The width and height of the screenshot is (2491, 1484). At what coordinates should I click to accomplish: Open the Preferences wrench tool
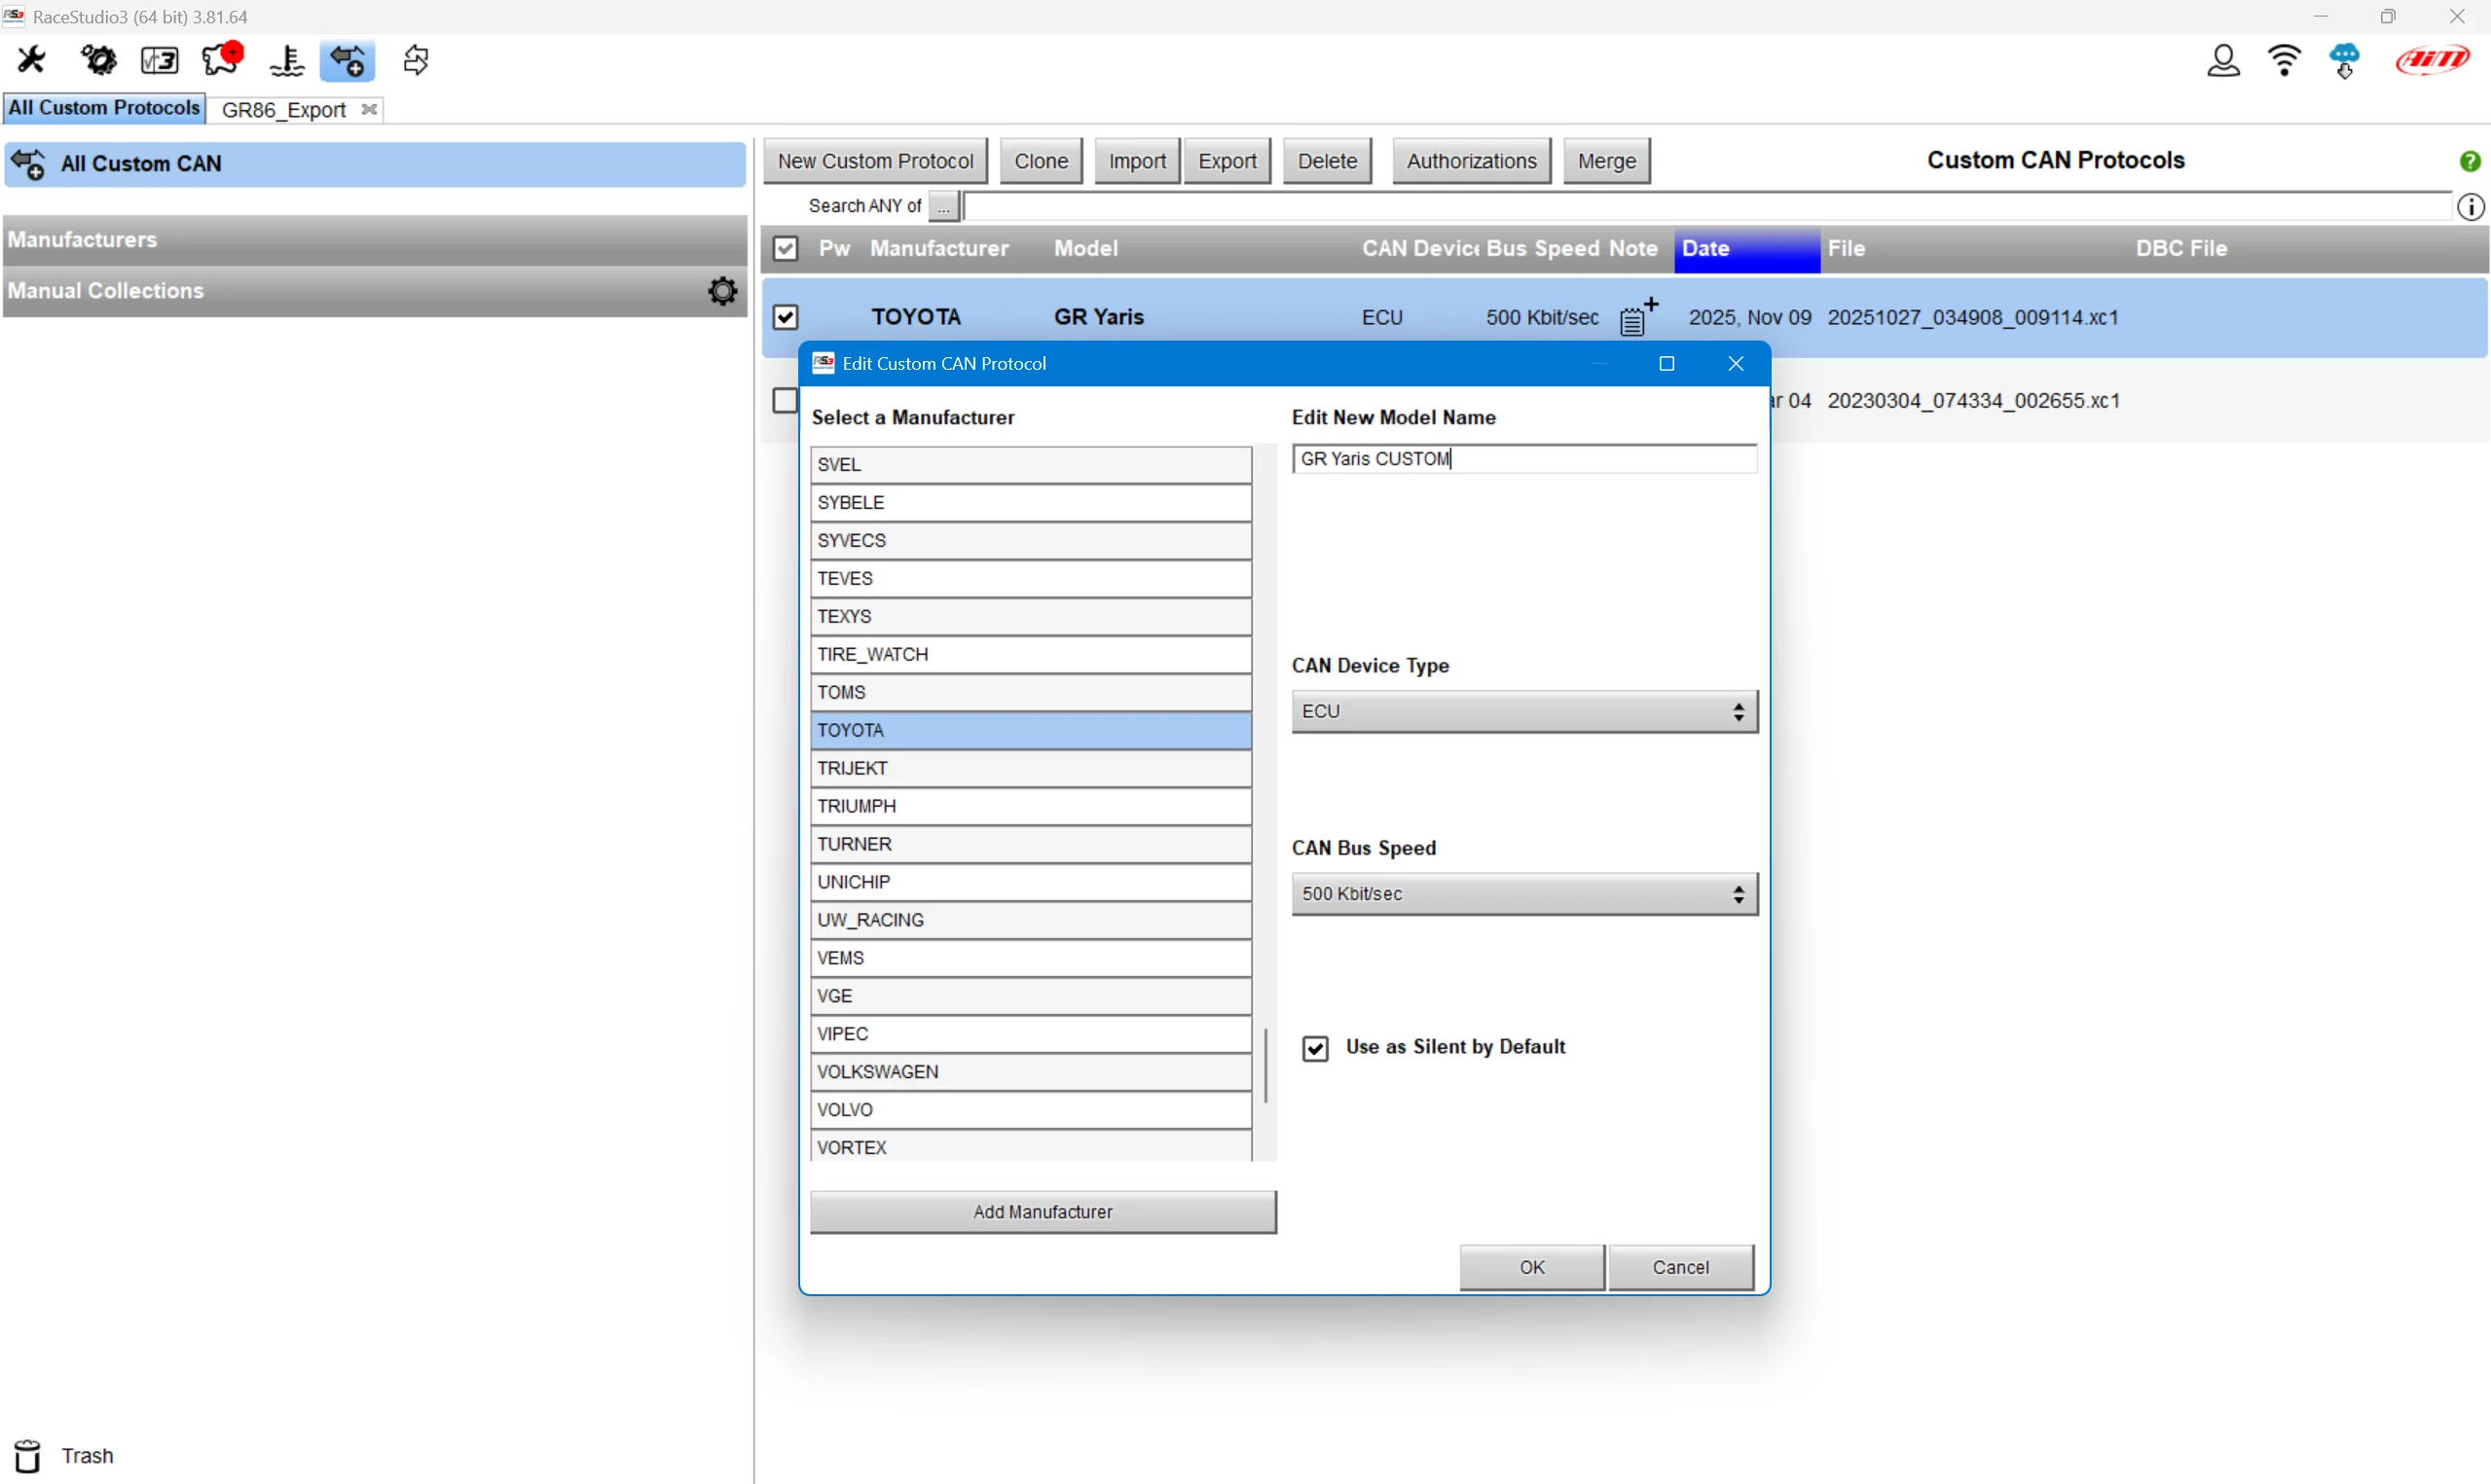tap(30, 60)
